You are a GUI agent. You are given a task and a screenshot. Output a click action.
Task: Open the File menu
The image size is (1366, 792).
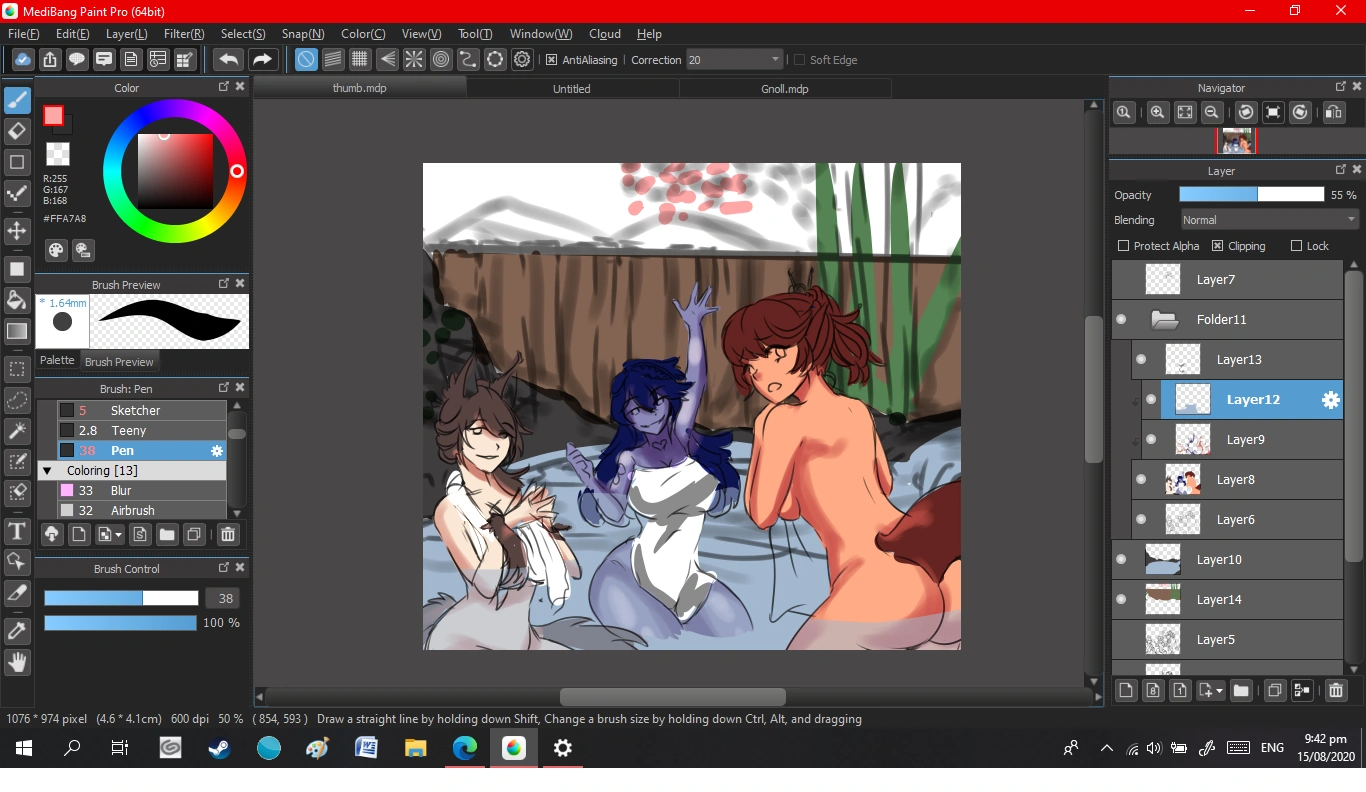click(23, 34)
